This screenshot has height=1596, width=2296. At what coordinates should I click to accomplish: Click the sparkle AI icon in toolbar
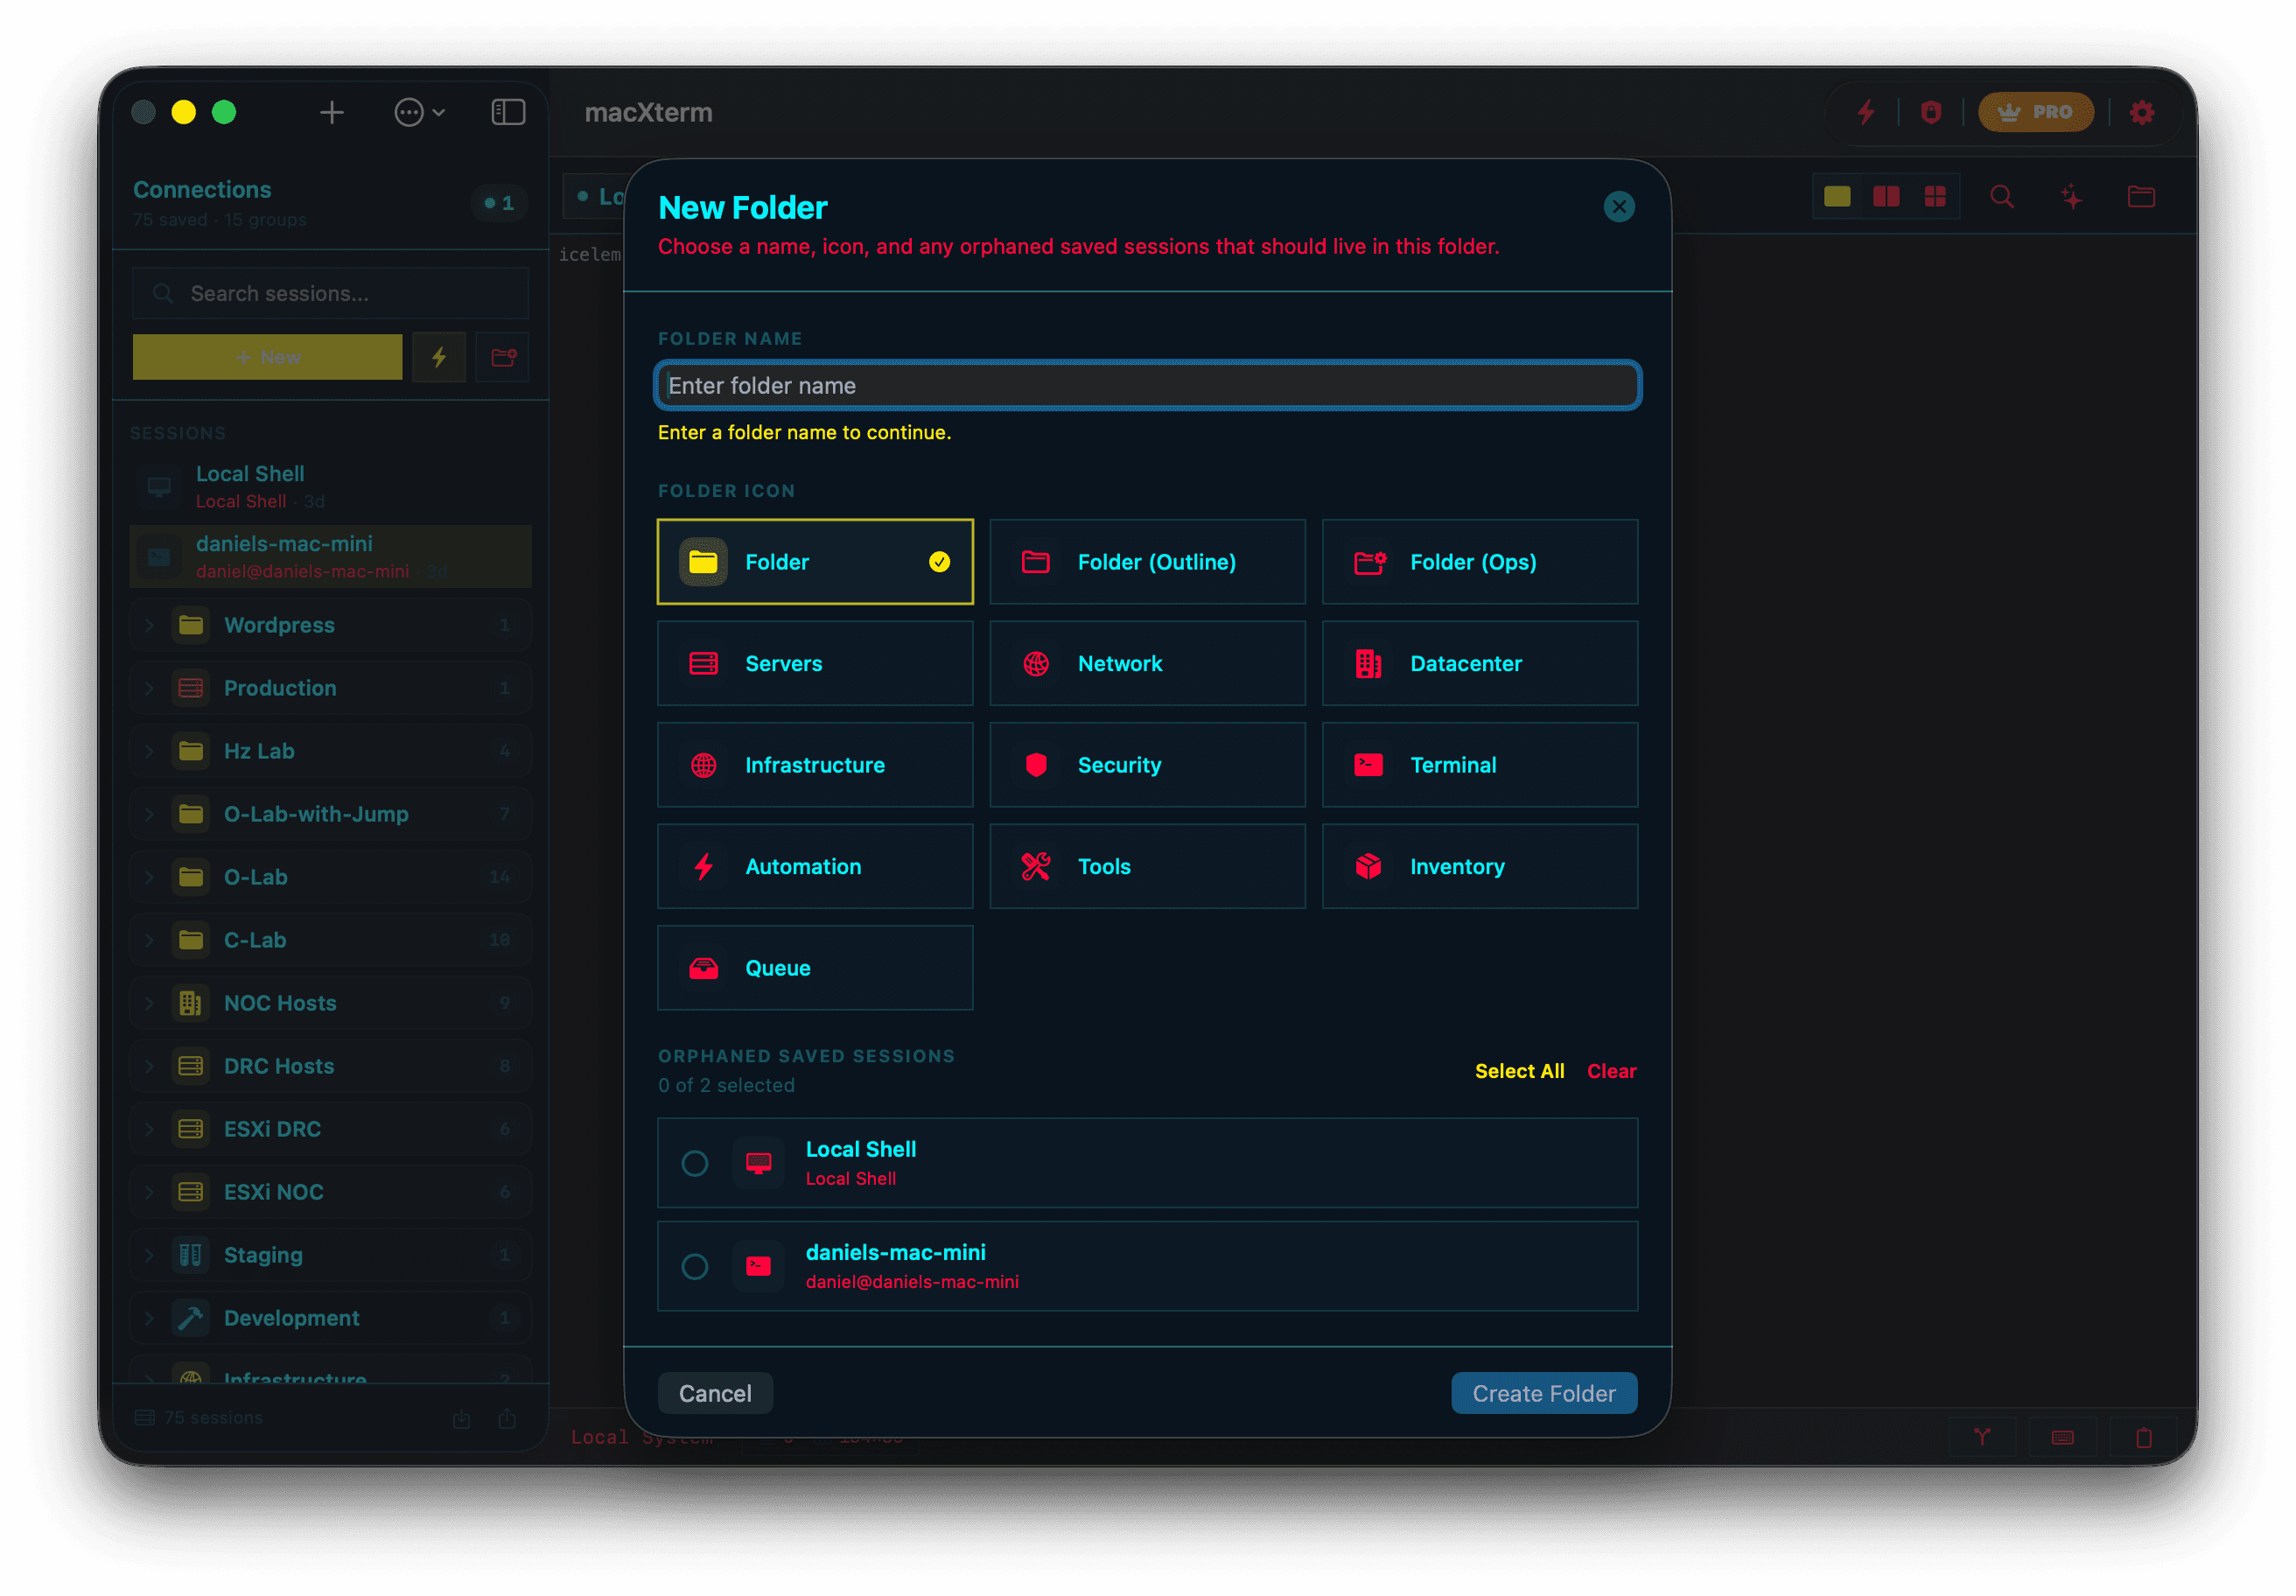point(2072,197)
